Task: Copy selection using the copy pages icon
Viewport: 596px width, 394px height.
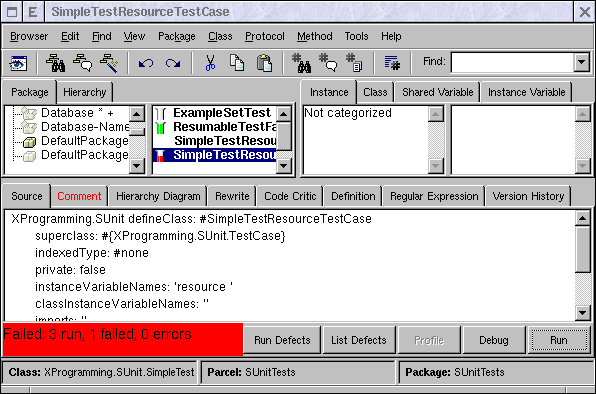Action: pos(237,63)
